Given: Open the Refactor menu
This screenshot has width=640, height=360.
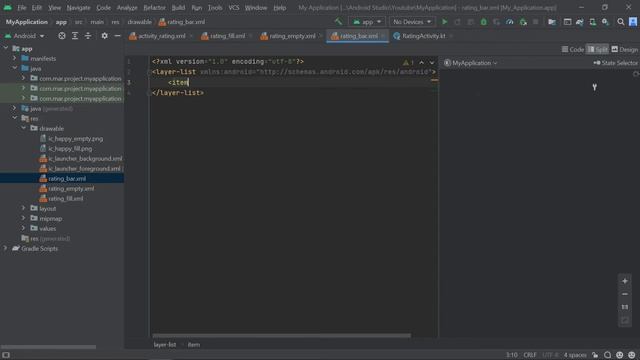Looking at the screenshot, I should [x=154, y=8].
